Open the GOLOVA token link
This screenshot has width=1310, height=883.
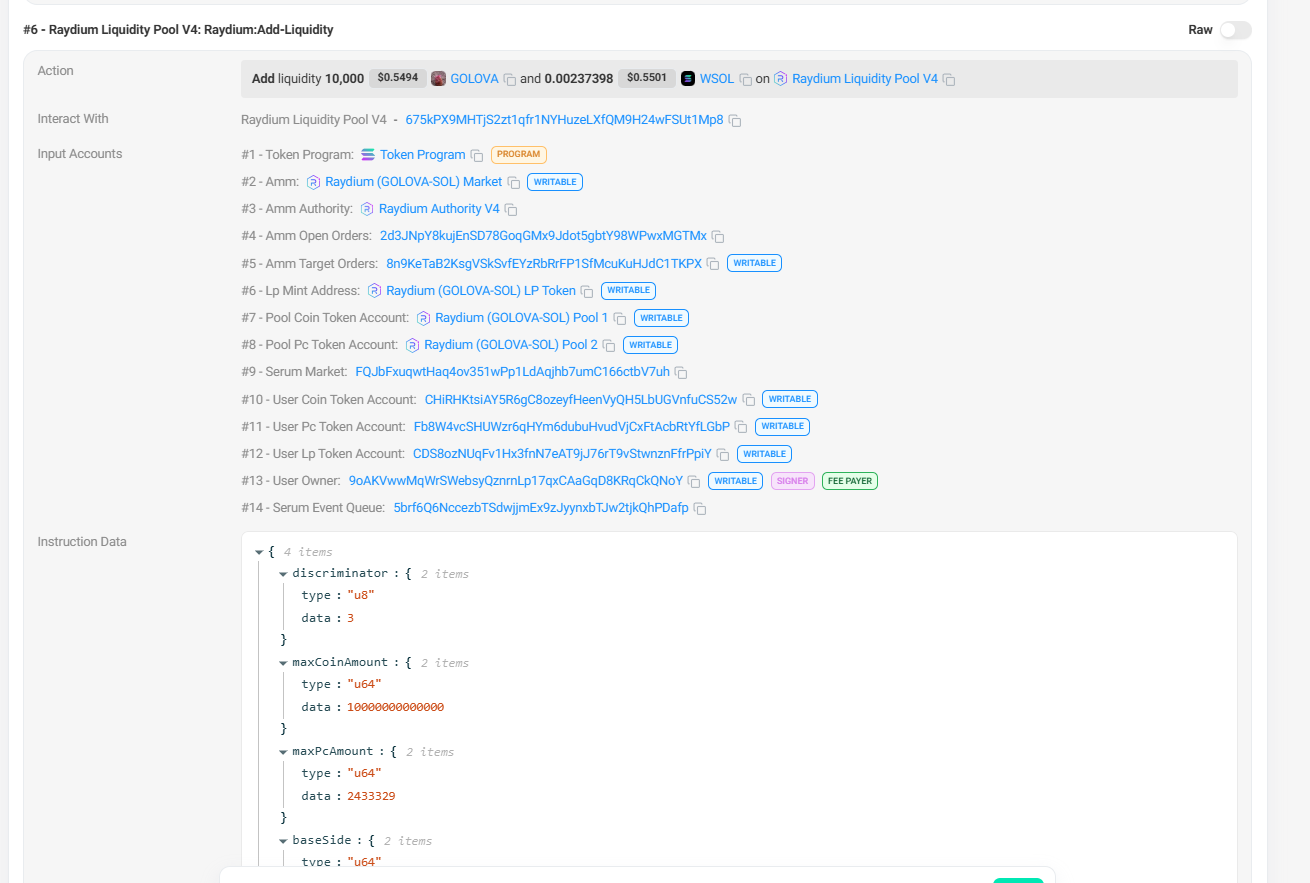[474, 78]
